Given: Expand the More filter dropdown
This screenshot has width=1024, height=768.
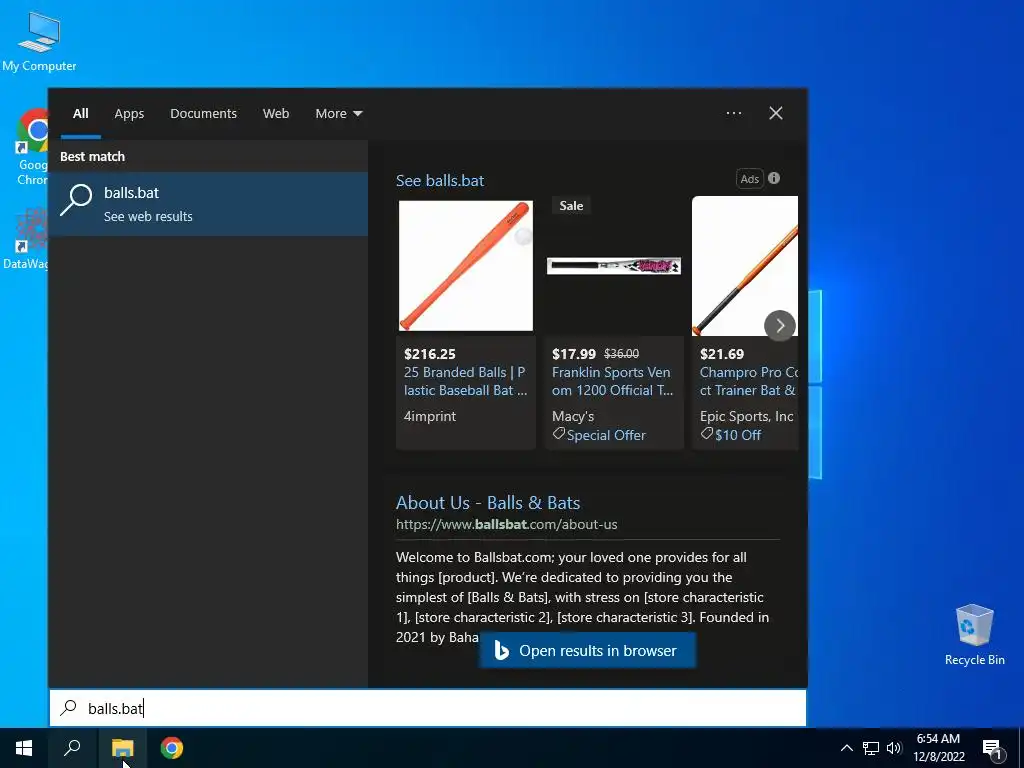Looking at the screenshot, I should 338,114.
